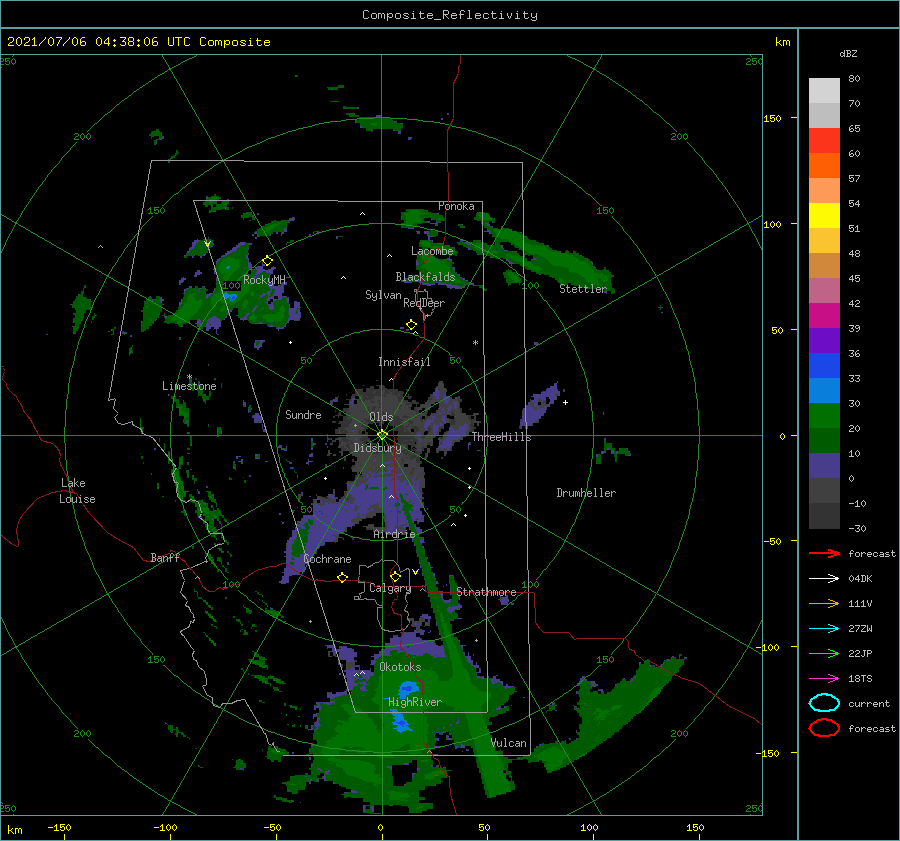Select the magenta swatch between 42 and 39 dBZ
900x841 pixels.
point(824,316)
